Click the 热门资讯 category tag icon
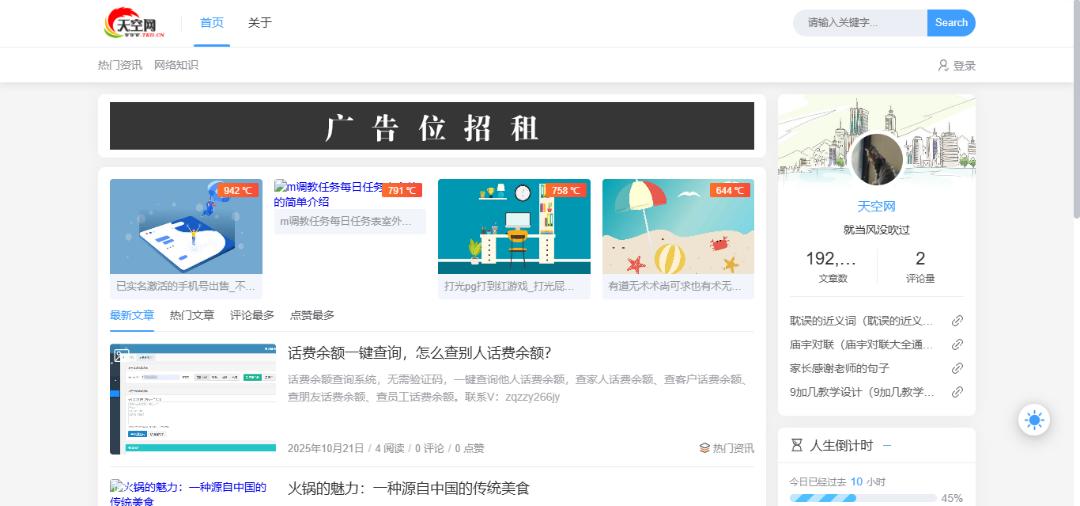1080x506 pixels. tap(704, 448)
